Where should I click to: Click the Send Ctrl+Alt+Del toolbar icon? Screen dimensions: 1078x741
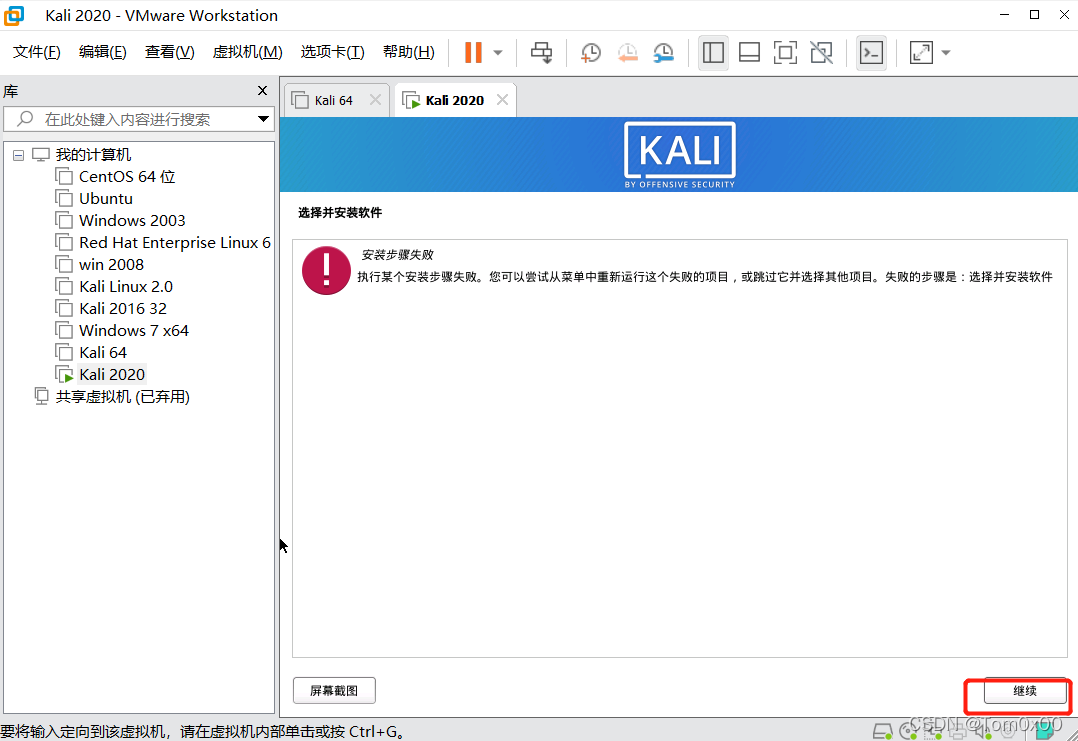click(x=542, y=52)
